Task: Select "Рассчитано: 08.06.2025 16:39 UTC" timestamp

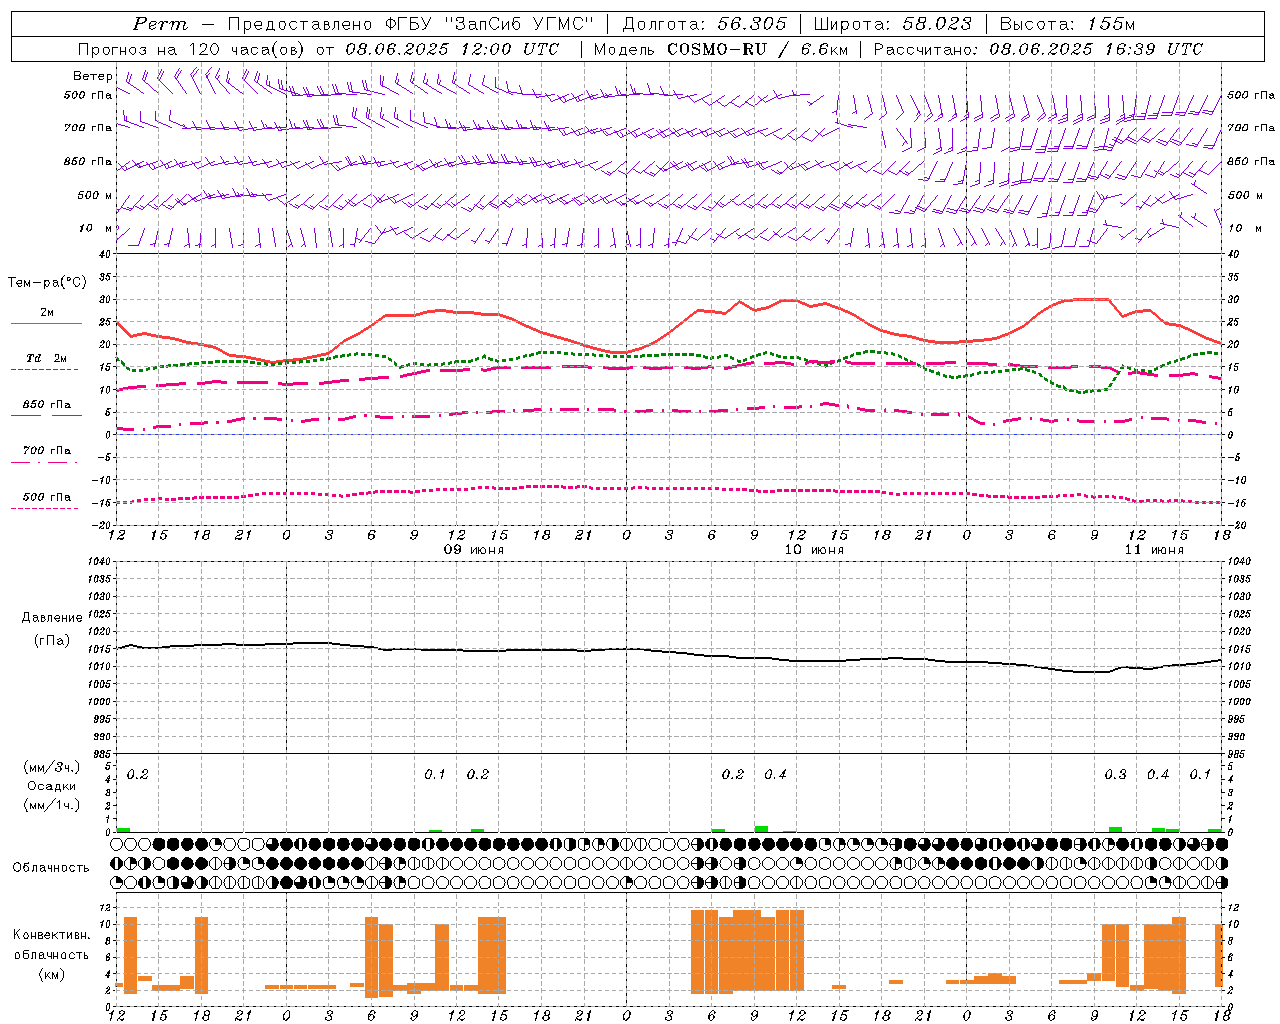Action: click(x=1038, y=49)
